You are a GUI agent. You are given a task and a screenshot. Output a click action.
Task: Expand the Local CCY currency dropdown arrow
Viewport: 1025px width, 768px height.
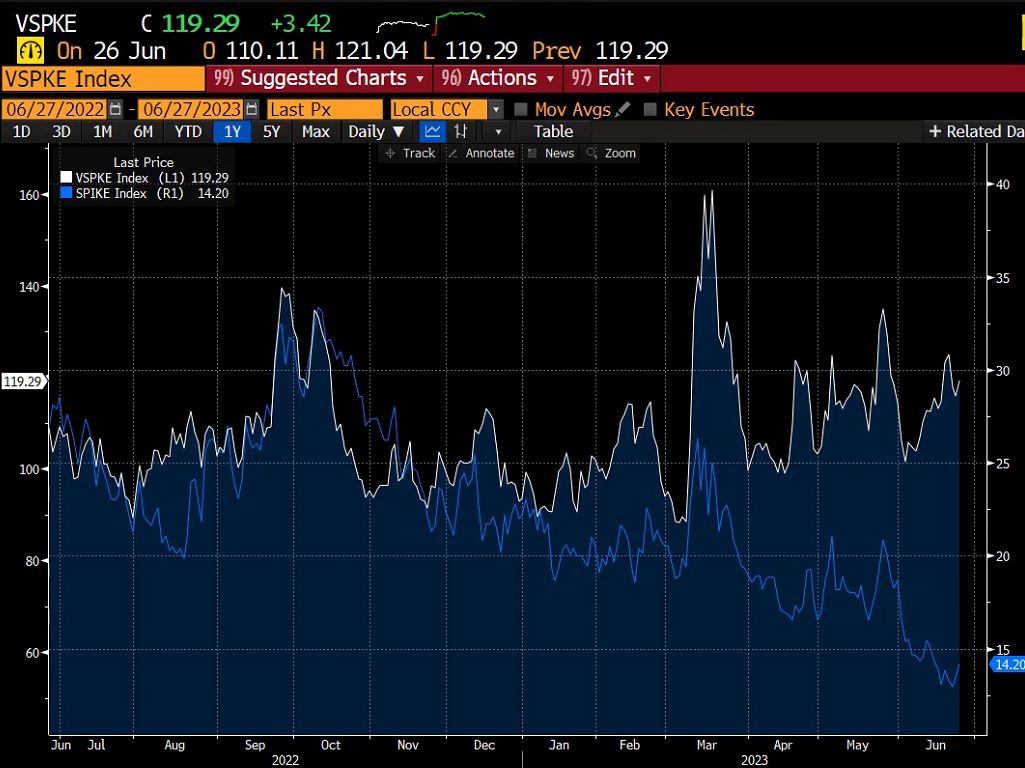point(496,109)
